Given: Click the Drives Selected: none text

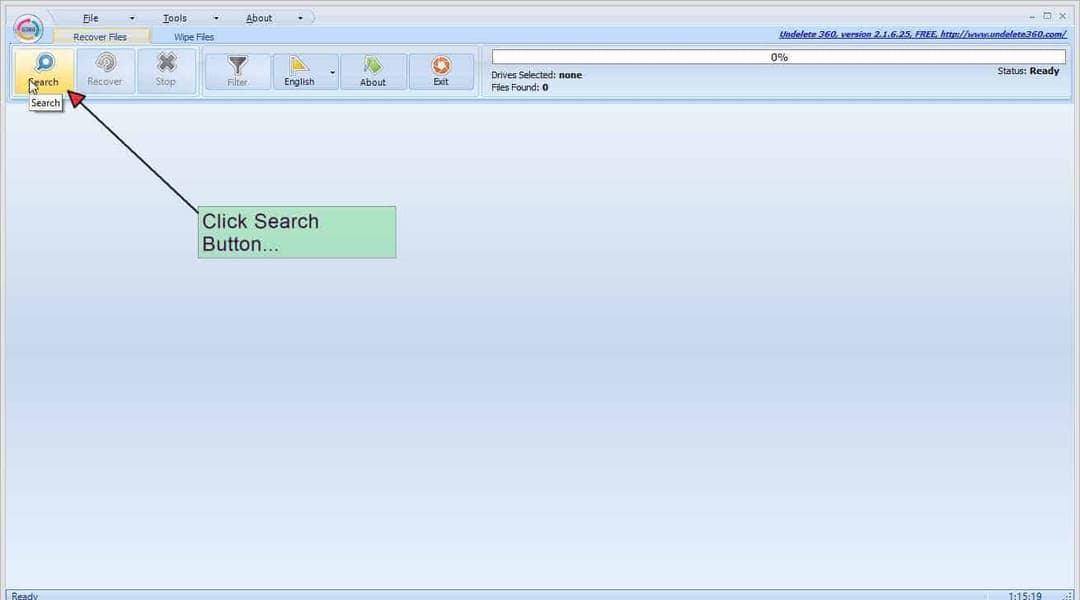Looking at the screenshot, I should (537, 74).
